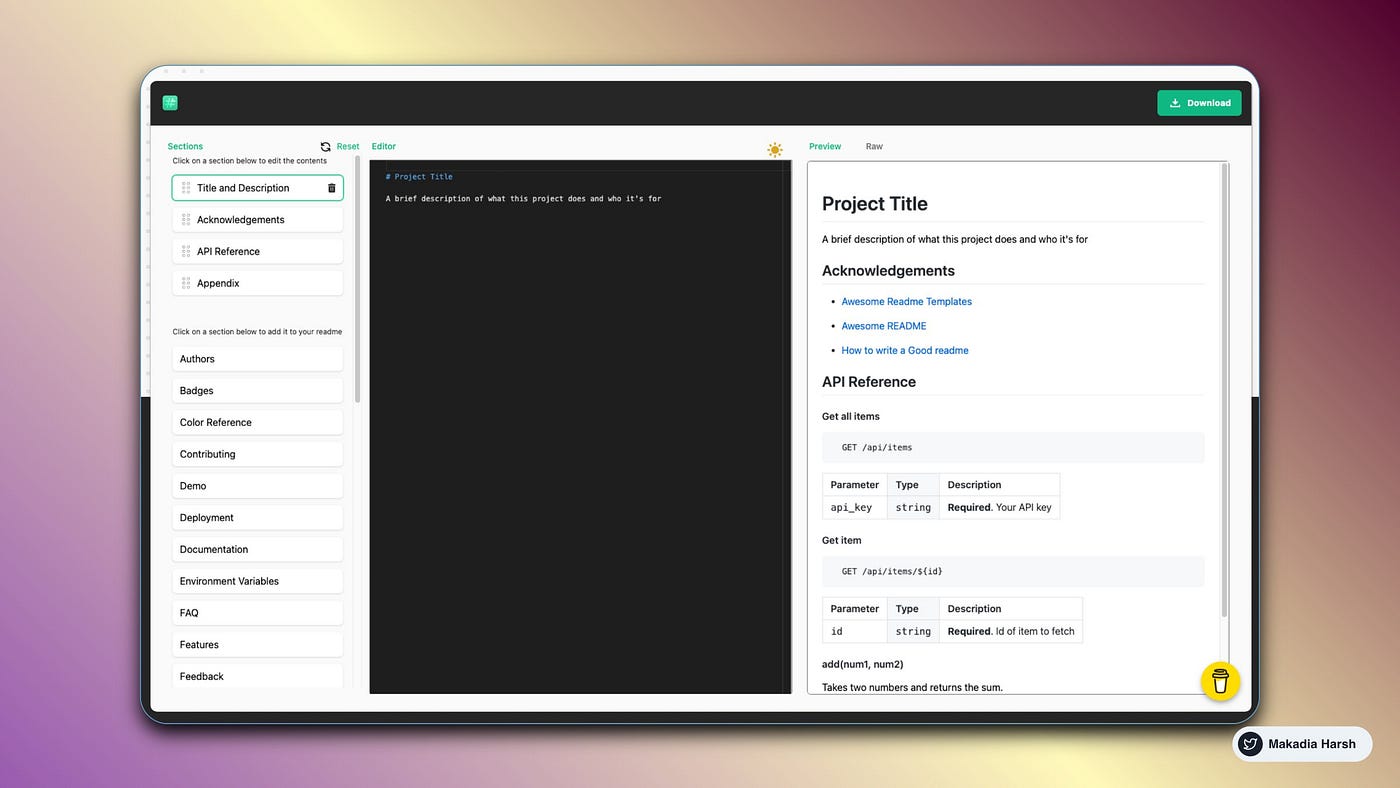Switch to the Raw tab
The image size is (1400, 788).
coord(874,146)
